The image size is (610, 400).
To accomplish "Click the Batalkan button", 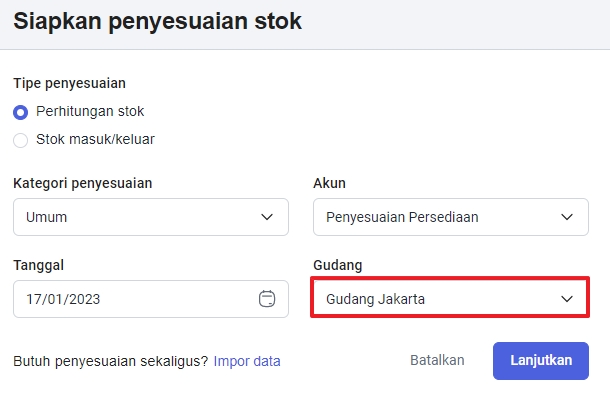I will point(437,360).
